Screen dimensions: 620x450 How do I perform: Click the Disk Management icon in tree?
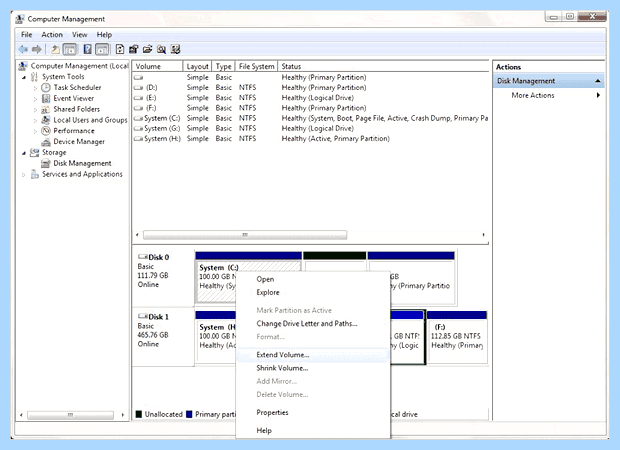tap(46, 163)
